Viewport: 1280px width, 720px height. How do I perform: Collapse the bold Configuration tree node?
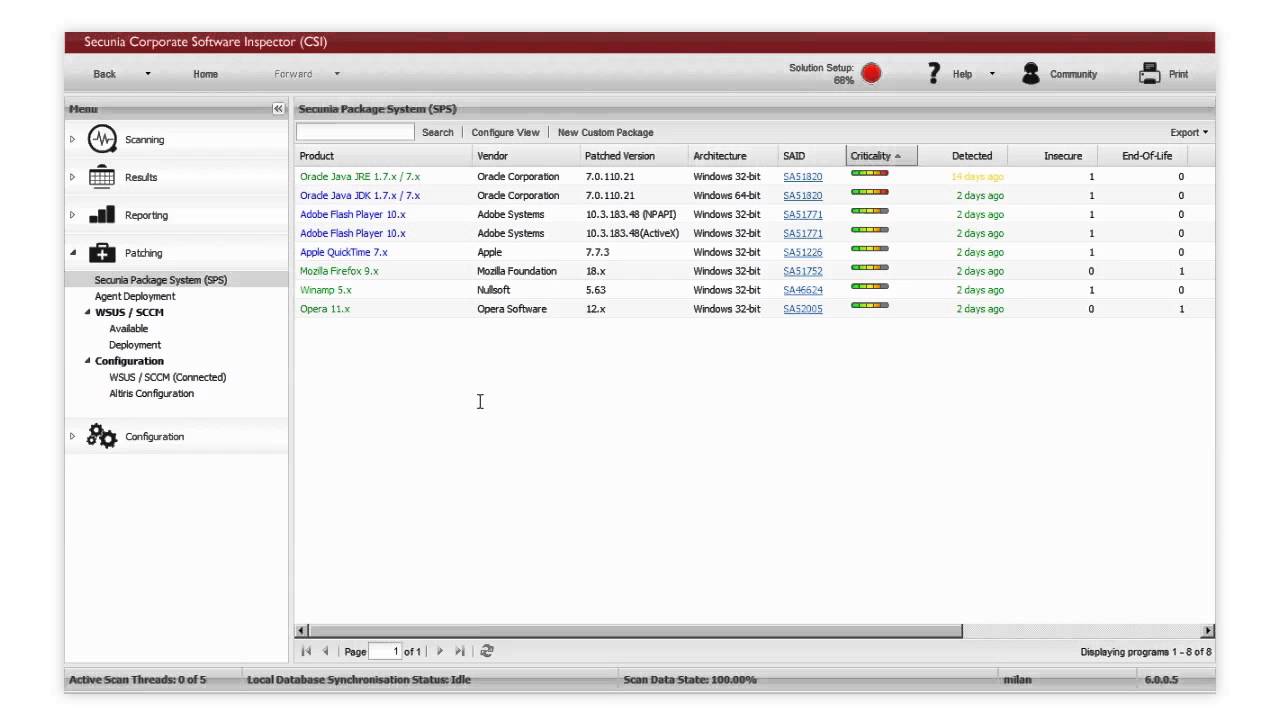pyautogui.click(x=88, y=361)
